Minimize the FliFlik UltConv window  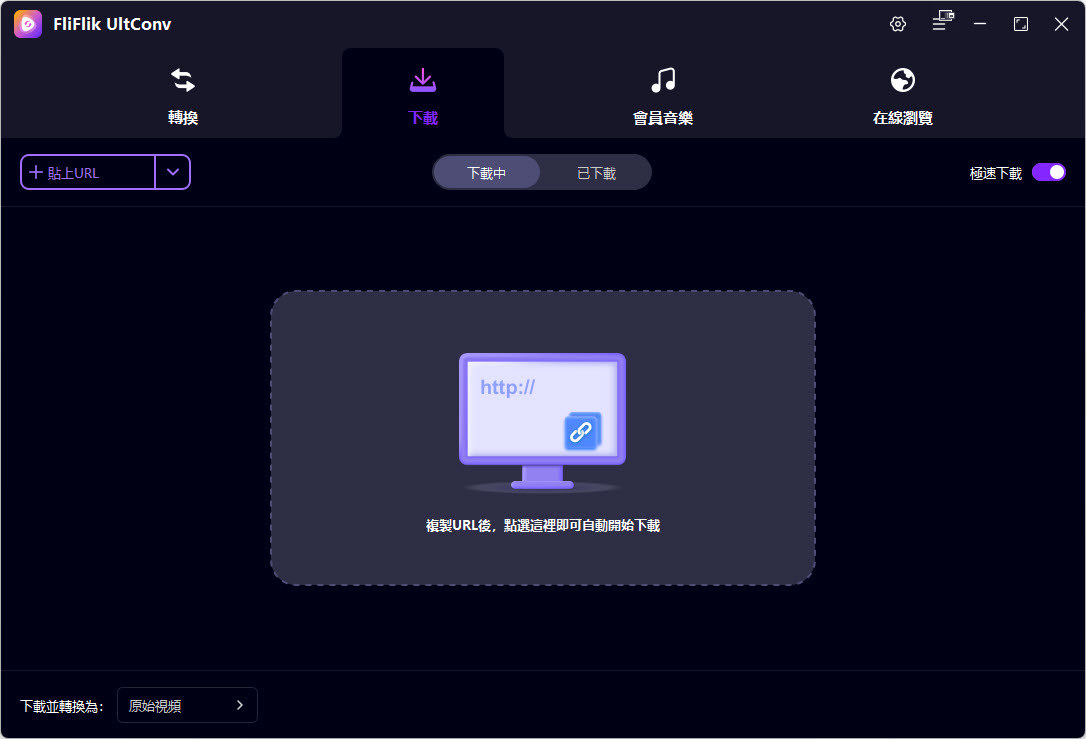click(979, 24)
